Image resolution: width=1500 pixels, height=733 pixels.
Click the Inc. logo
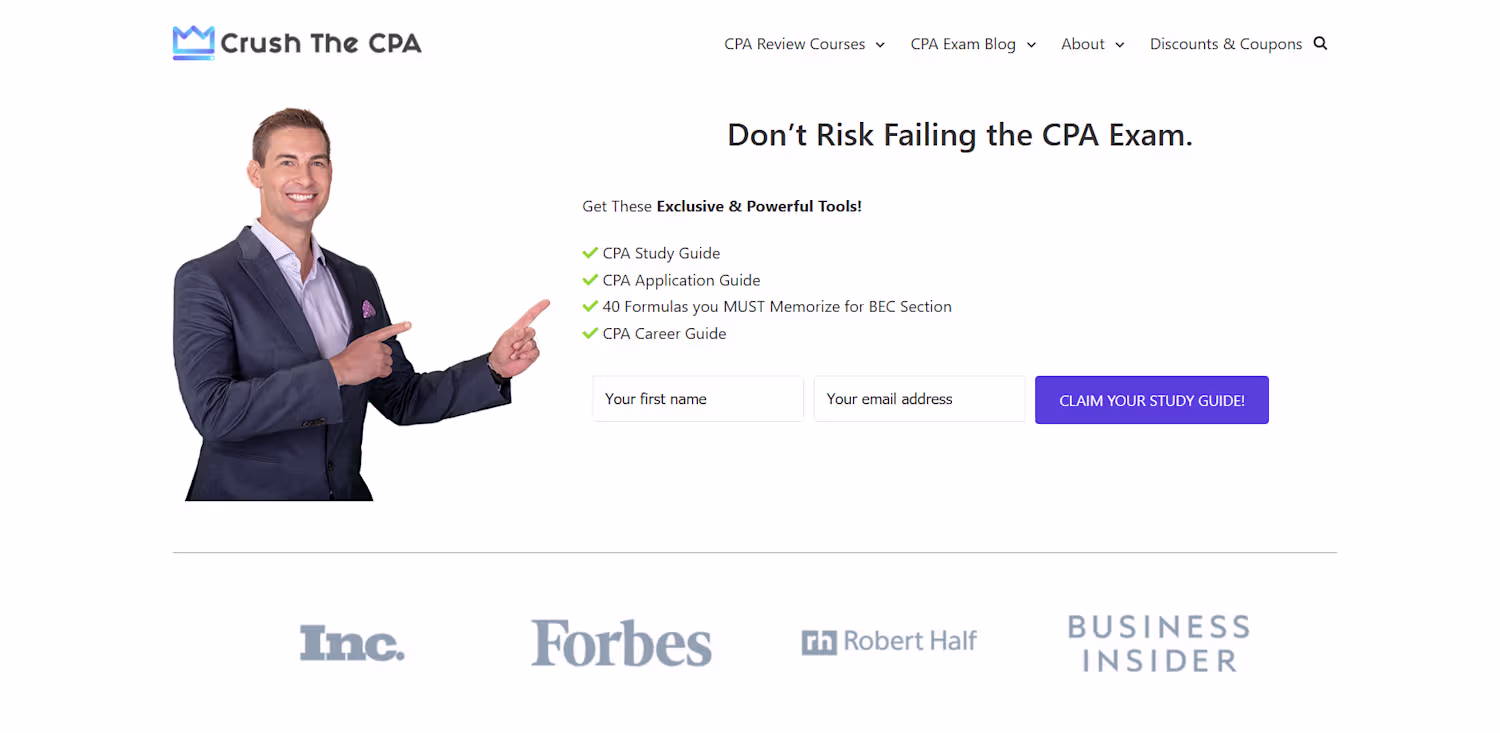[x=352, y=643]
